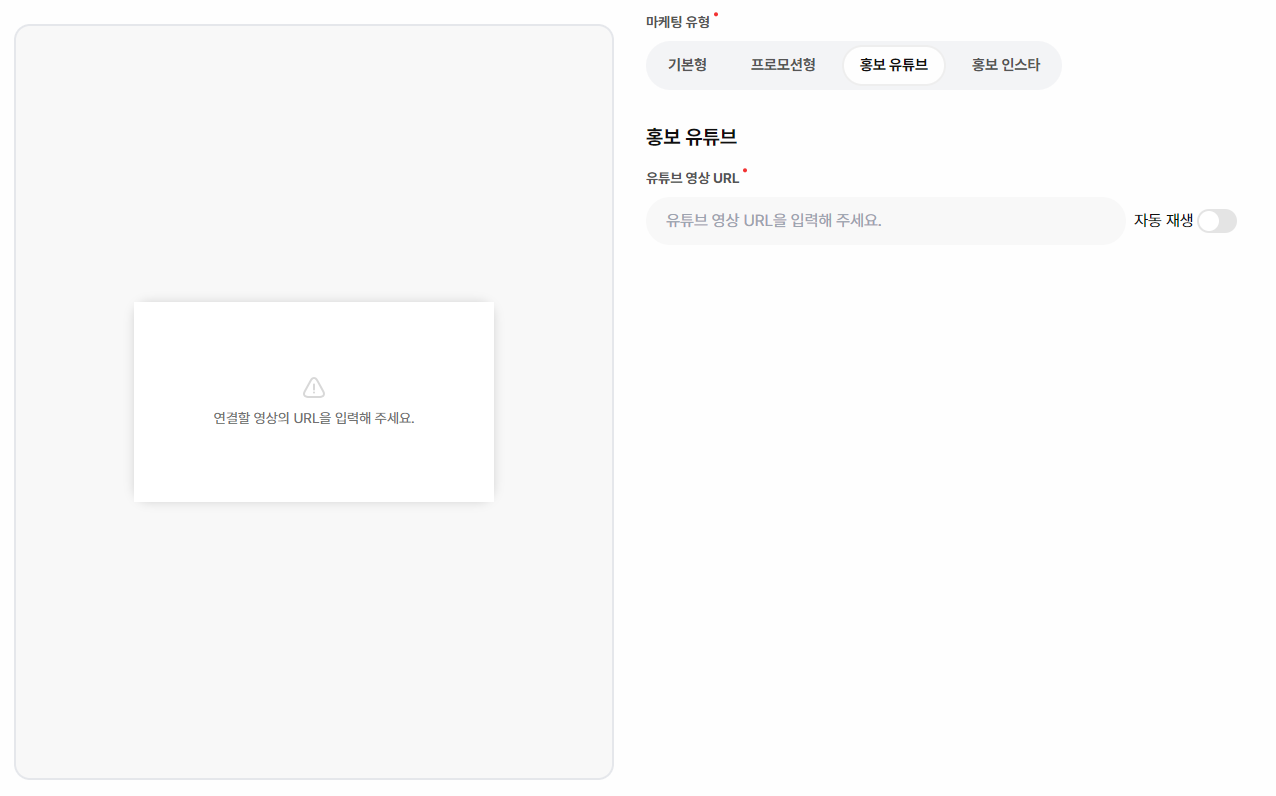Viewport: 1276px width, 796px height.
Task: Click the warning triangle icon in preview
Action: click(x=314, y=388)
